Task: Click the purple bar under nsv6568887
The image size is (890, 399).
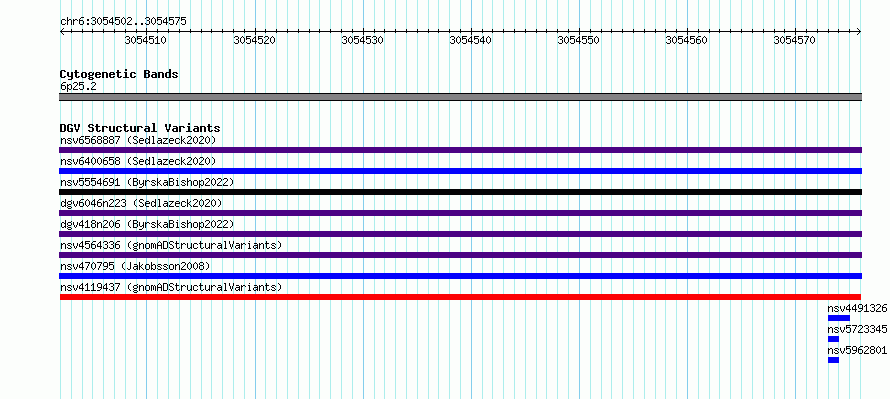Action: tap(461, 150)
